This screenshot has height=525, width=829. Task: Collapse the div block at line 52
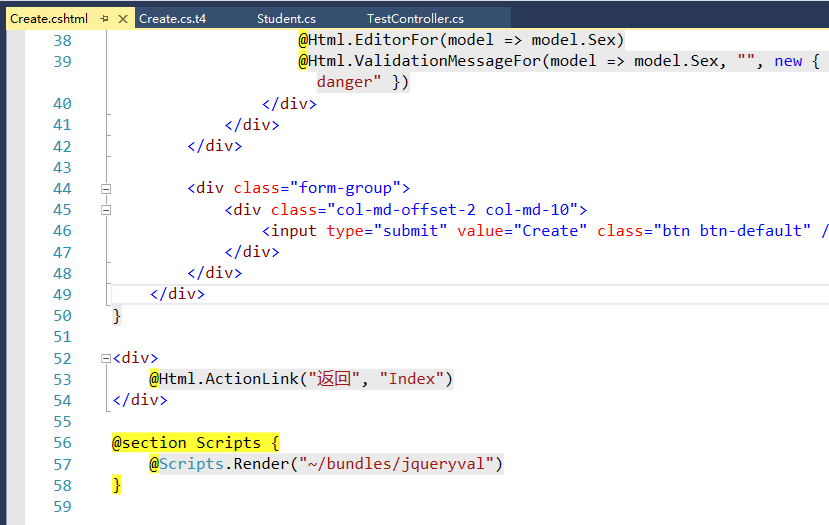click(x=106, y=358)
